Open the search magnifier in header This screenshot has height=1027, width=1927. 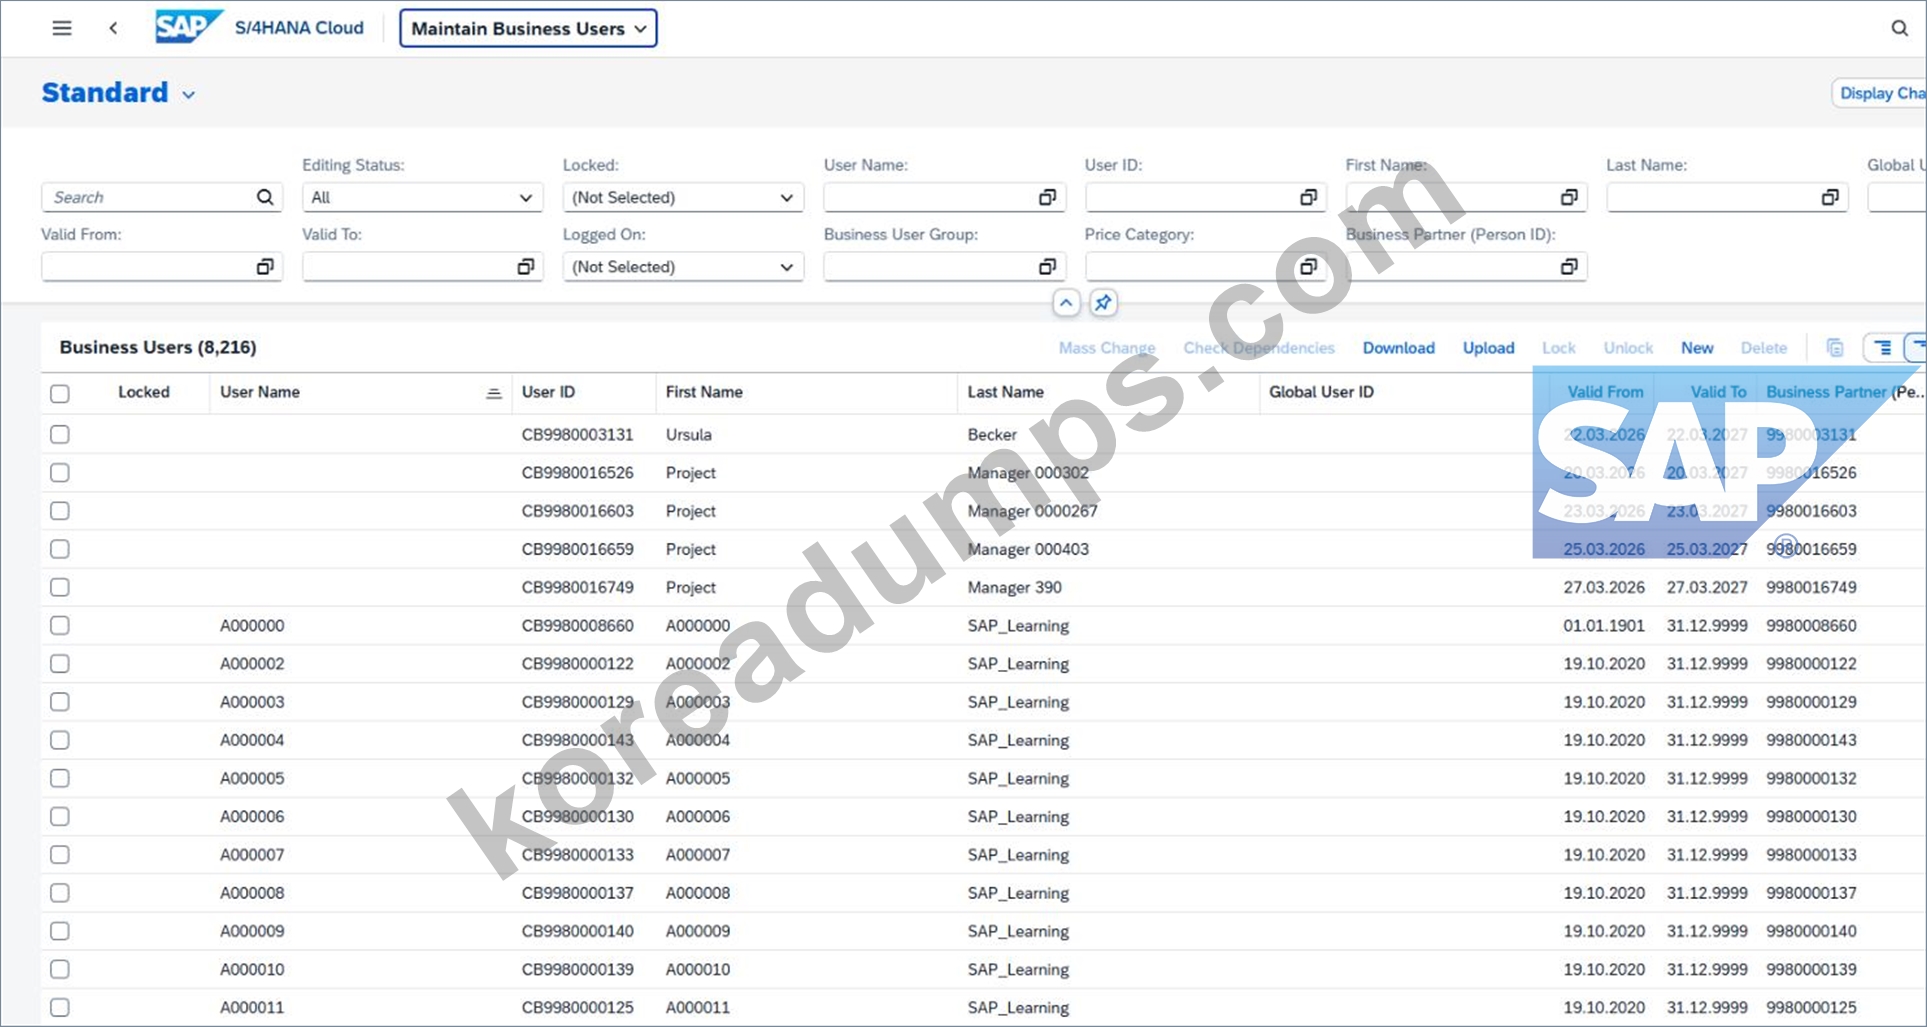pyautogui.click(x=1899, y=28)
